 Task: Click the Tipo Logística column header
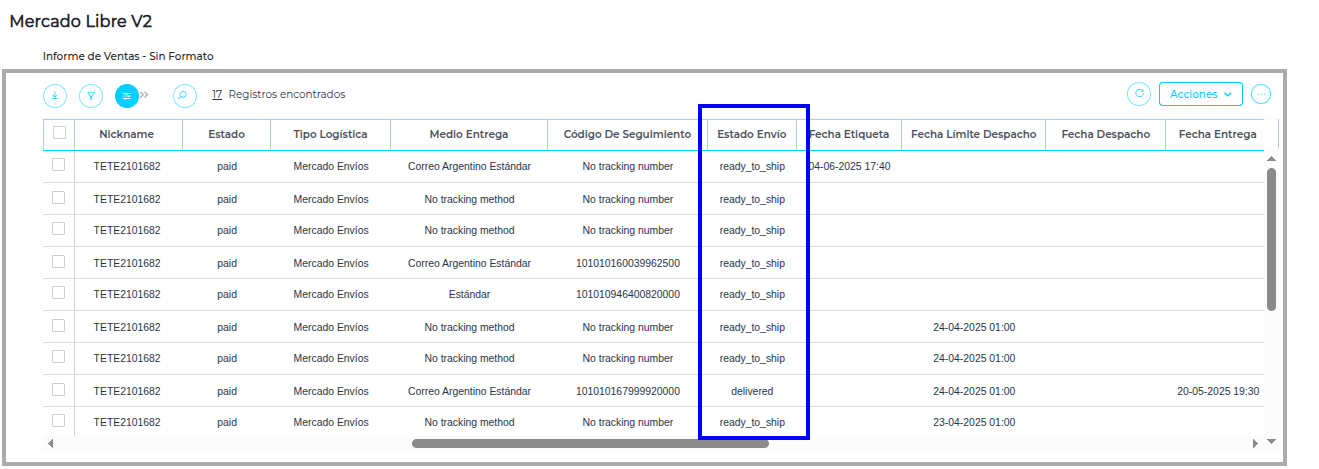(x=330, y=134)
